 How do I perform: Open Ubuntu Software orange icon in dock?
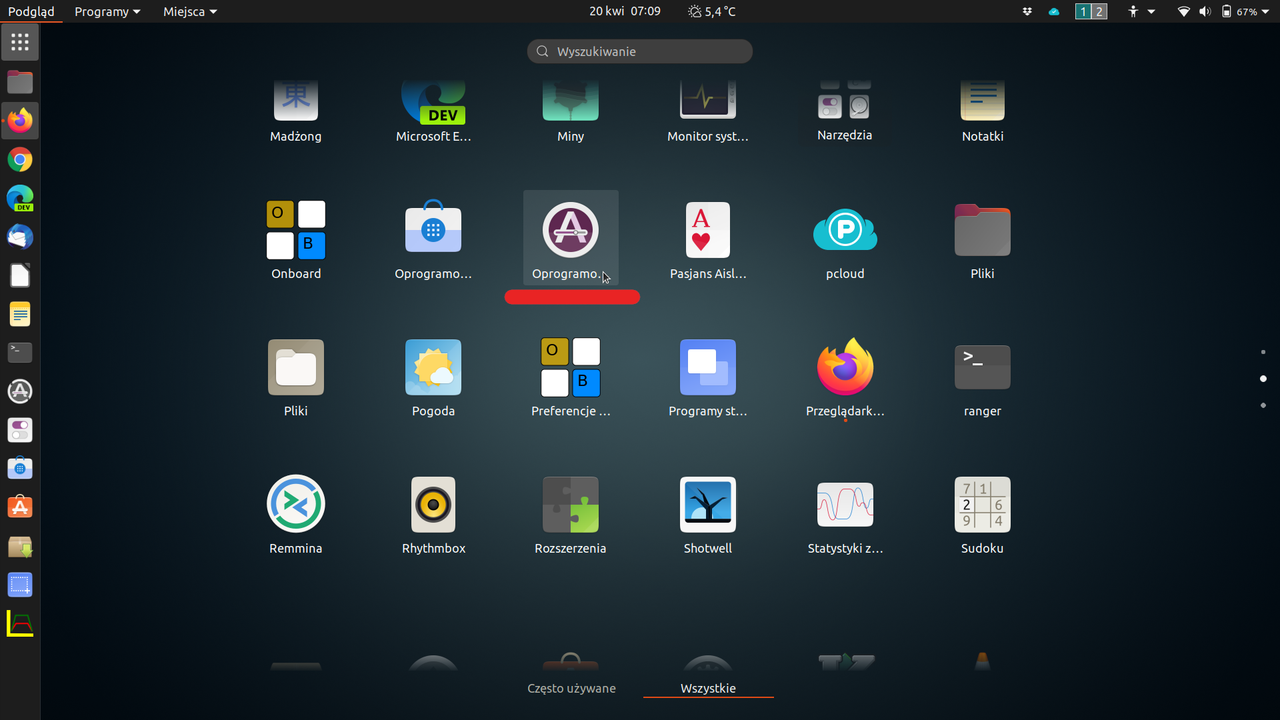(20, 507)
